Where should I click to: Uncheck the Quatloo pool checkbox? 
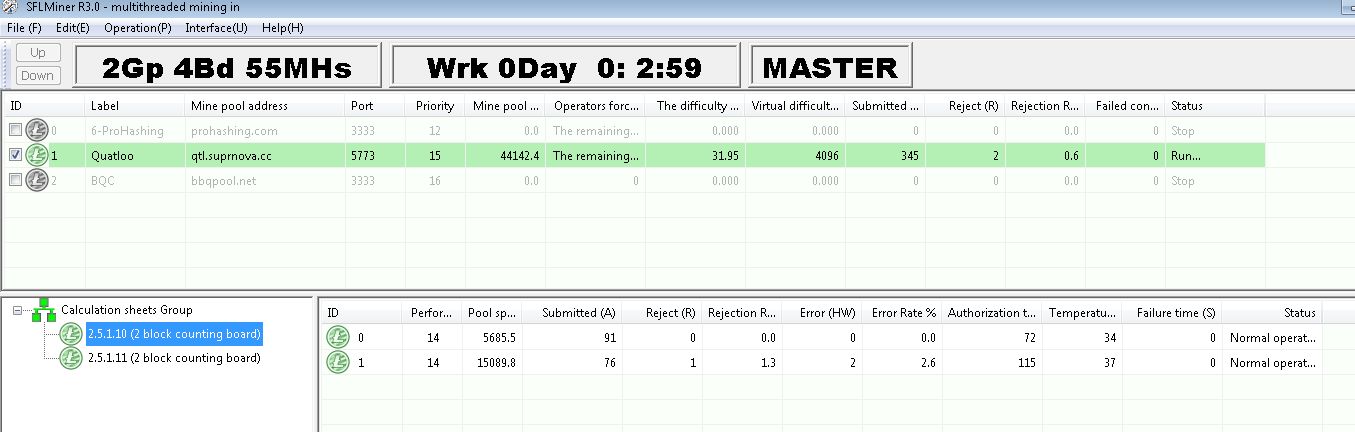(15, 155)
